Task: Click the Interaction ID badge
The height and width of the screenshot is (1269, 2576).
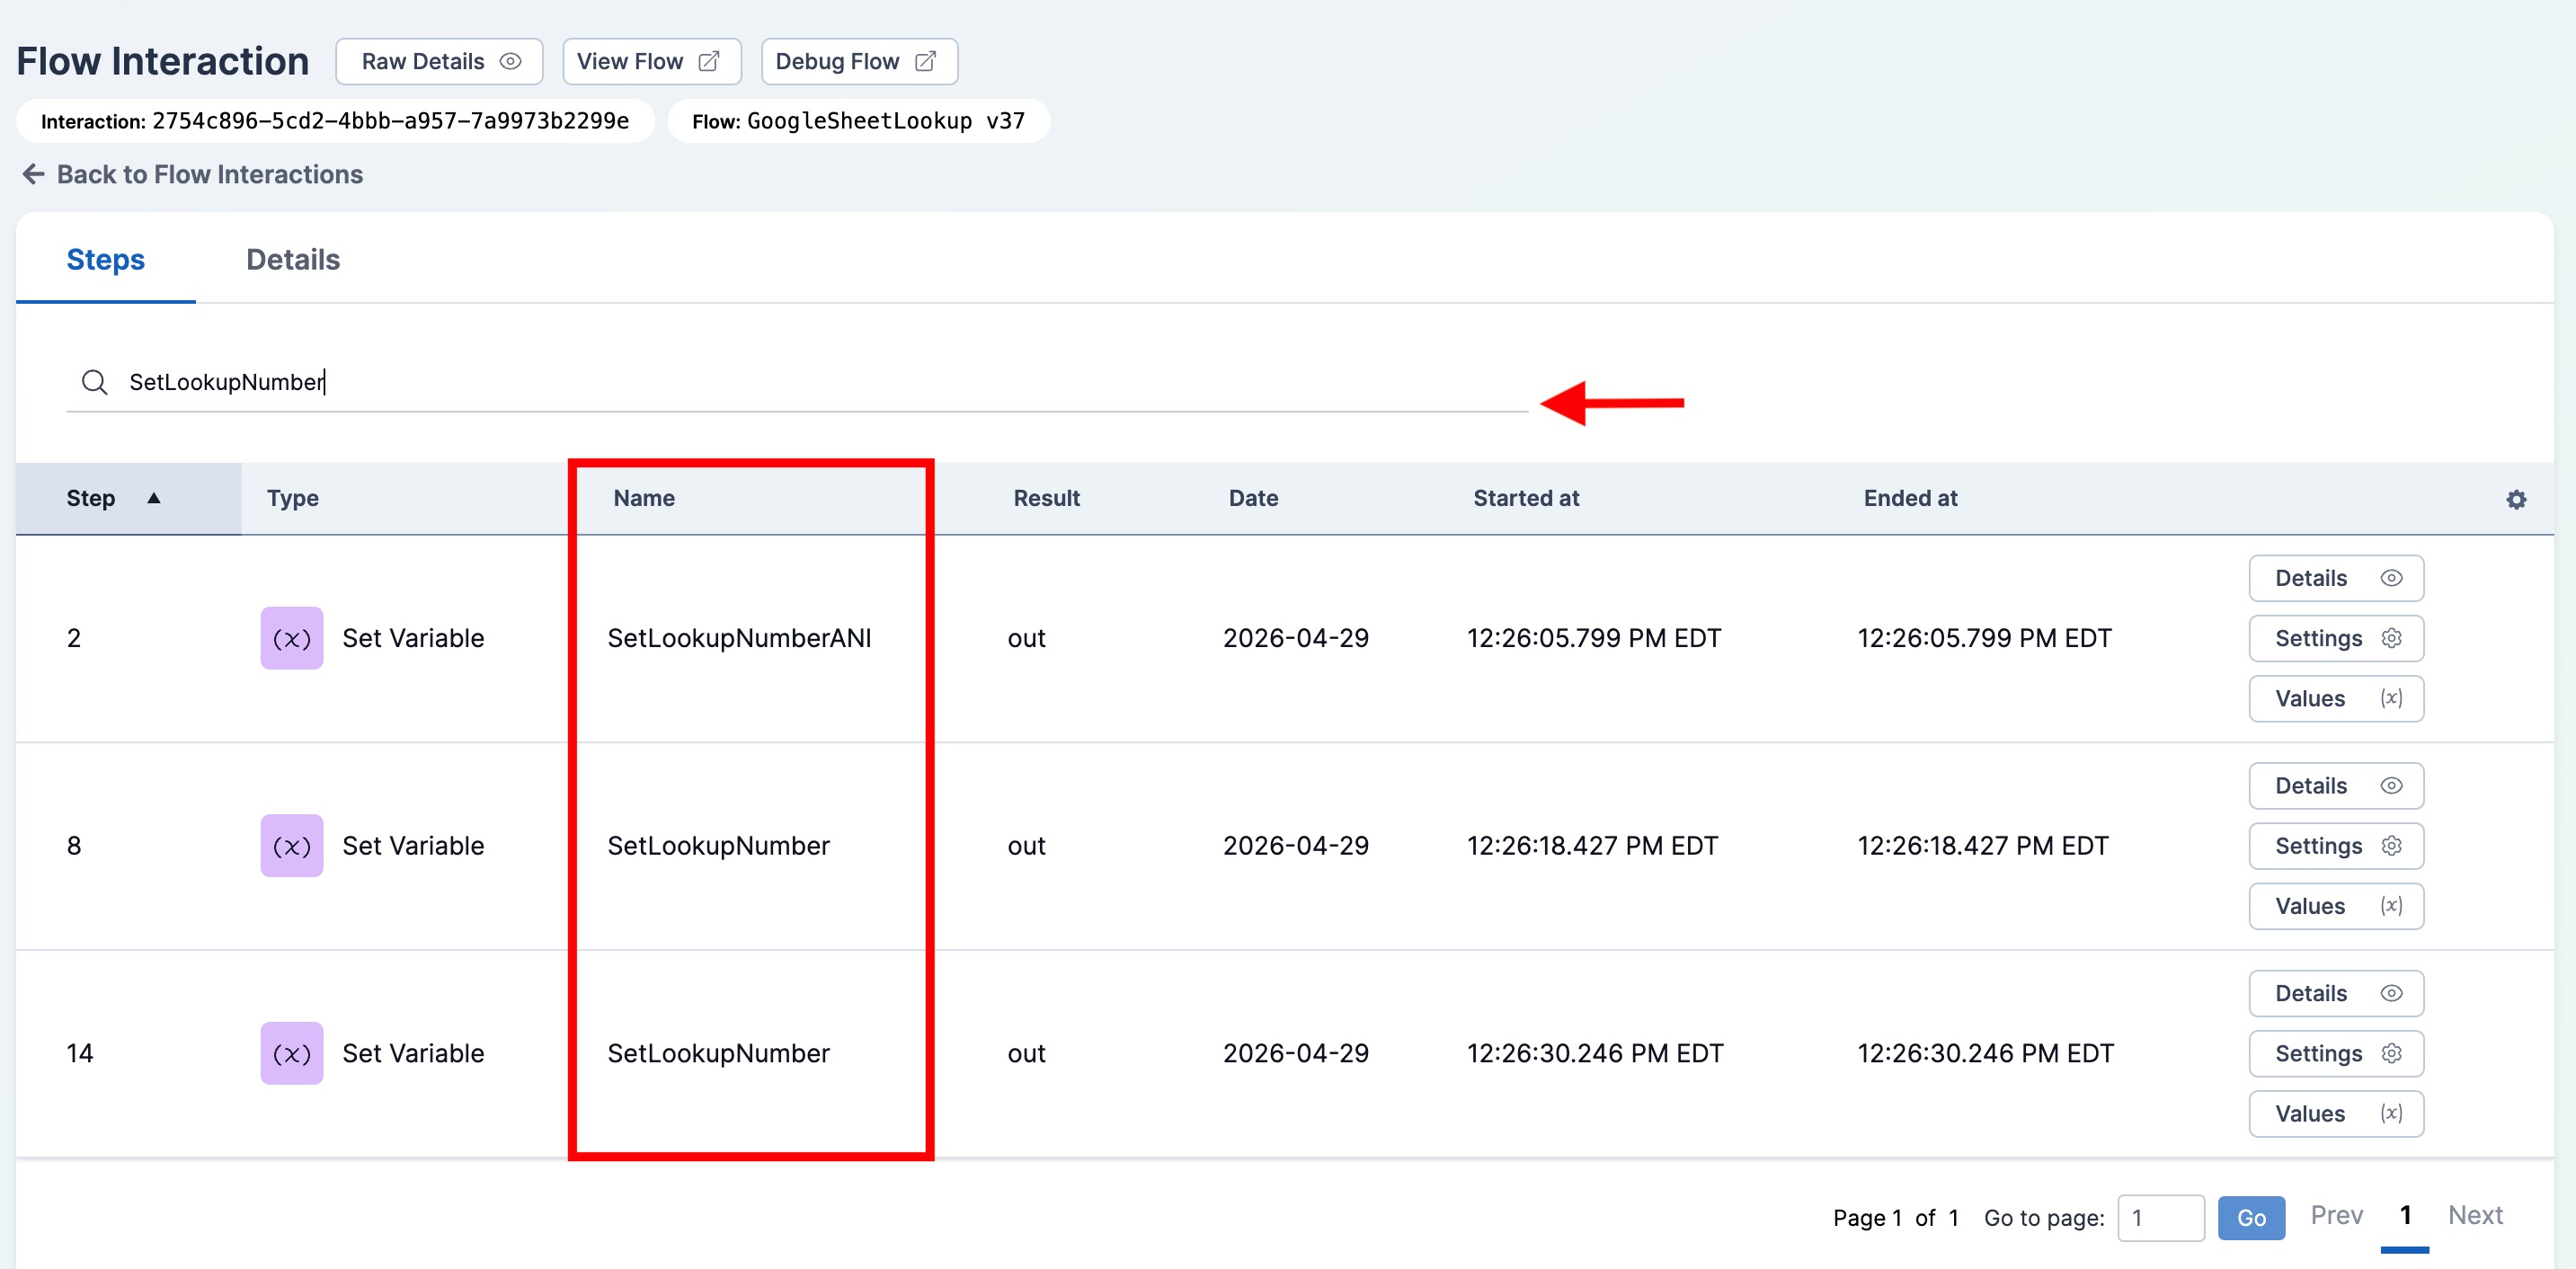Action: (335, 121)
